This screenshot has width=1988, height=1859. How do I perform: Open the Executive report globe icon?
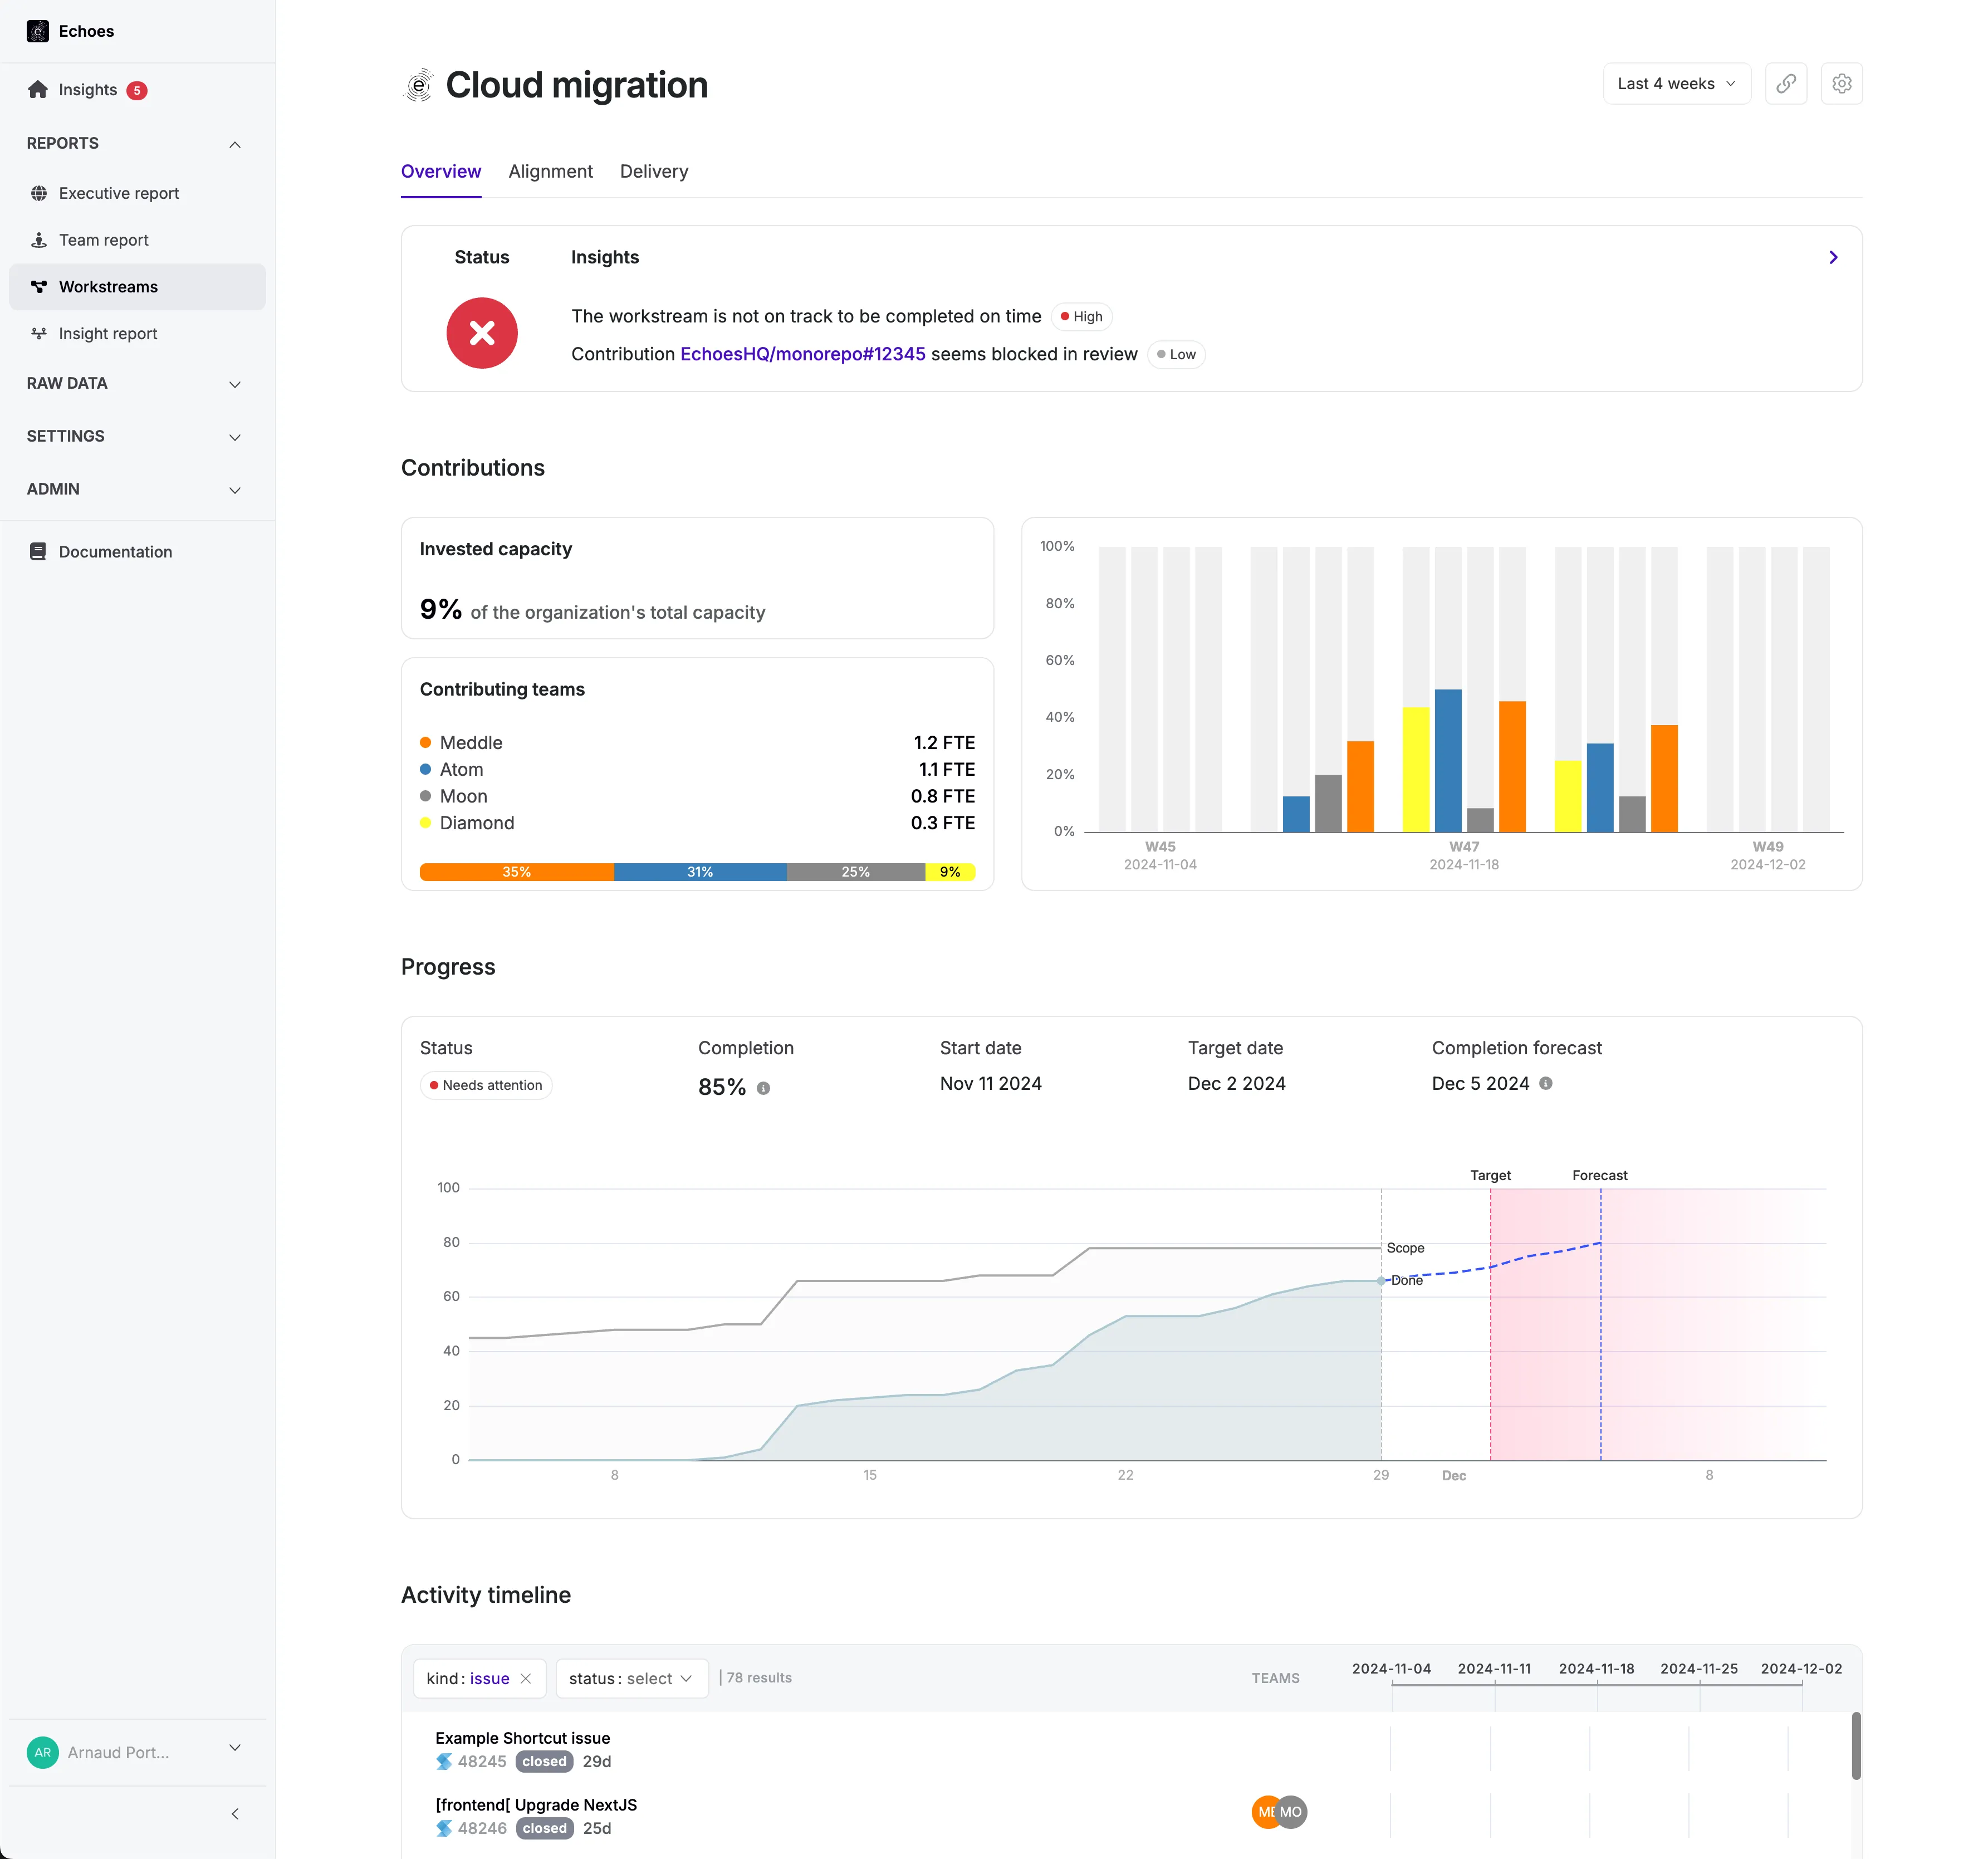coord(39,193)
